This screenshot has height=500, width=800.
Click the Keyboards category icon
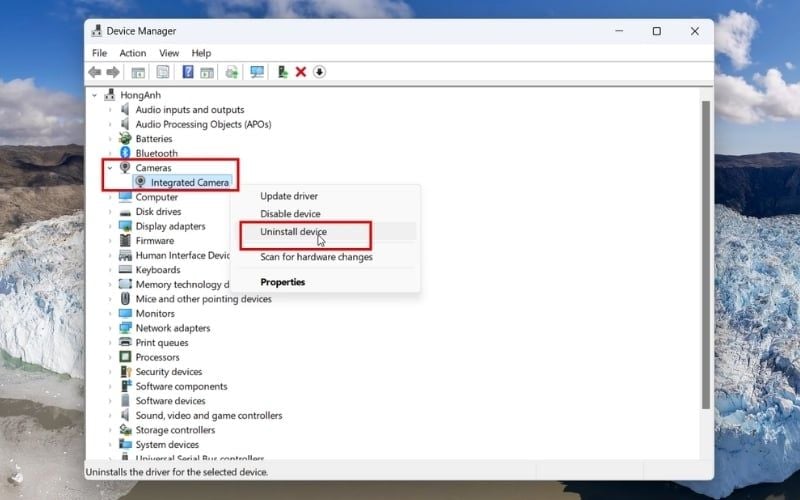pos(125,269)
